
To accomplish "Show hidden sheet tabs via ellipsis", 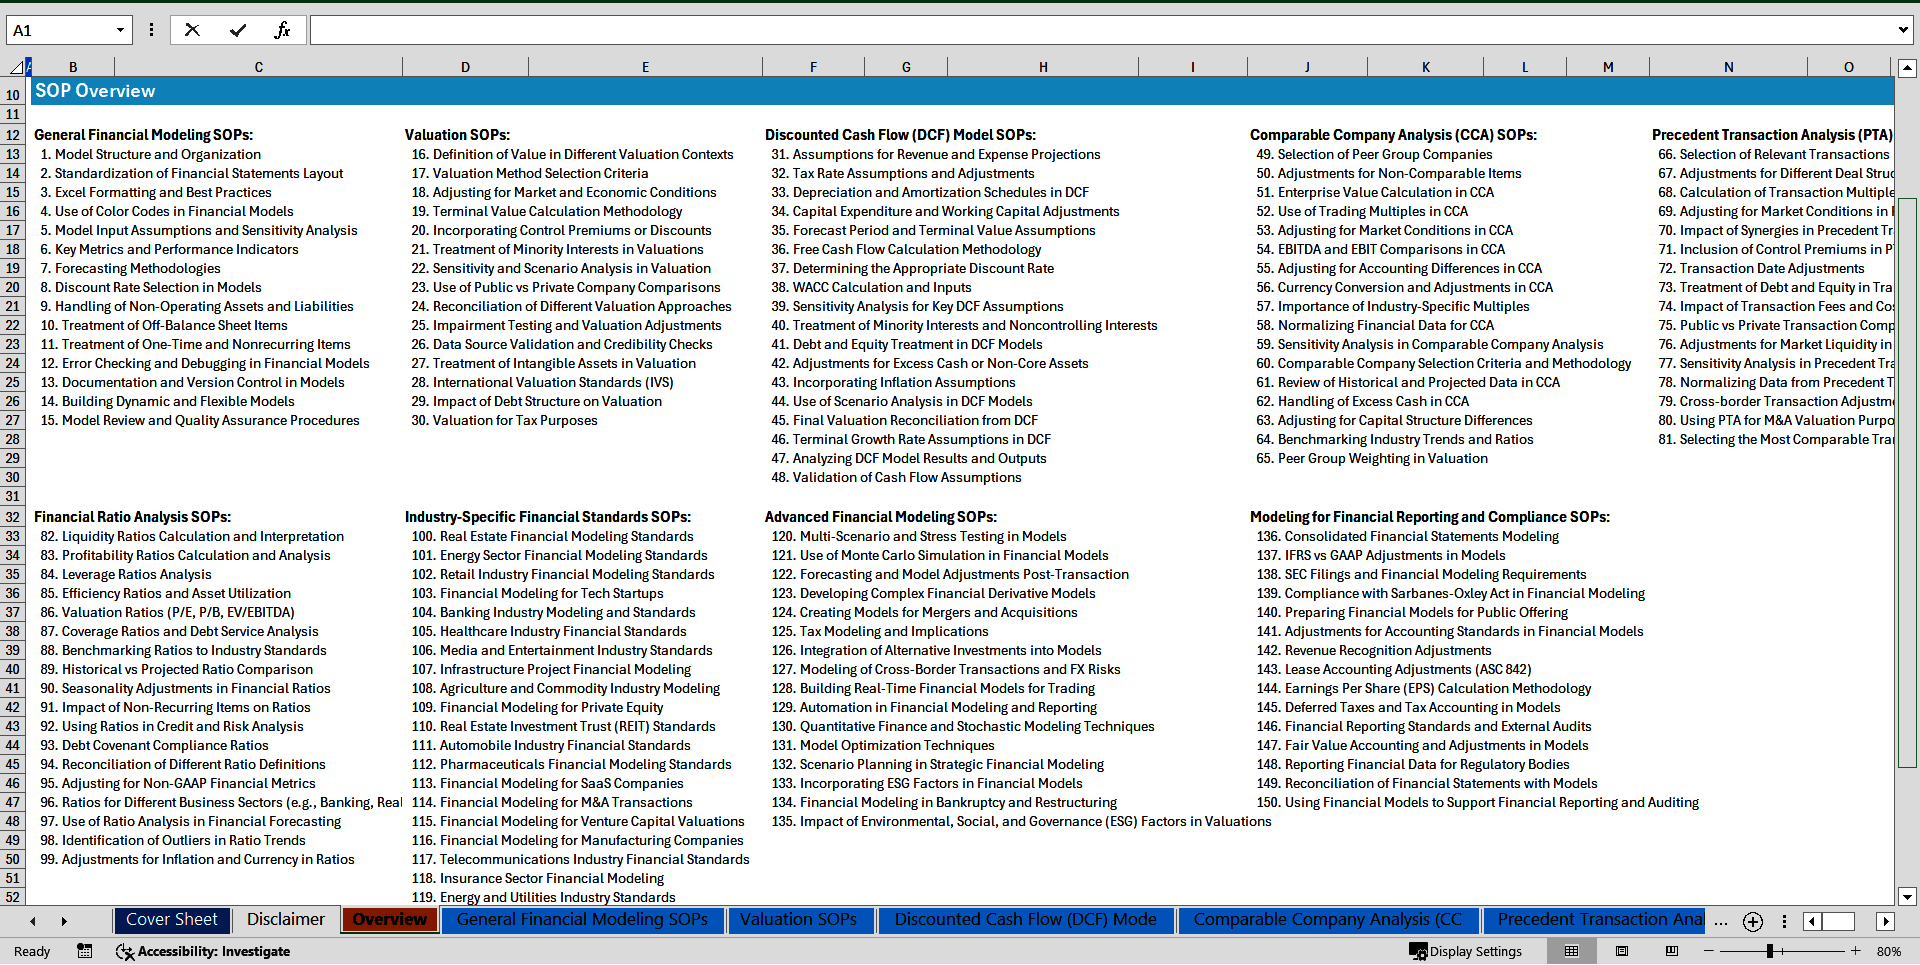I will (x=1720, y=921).
